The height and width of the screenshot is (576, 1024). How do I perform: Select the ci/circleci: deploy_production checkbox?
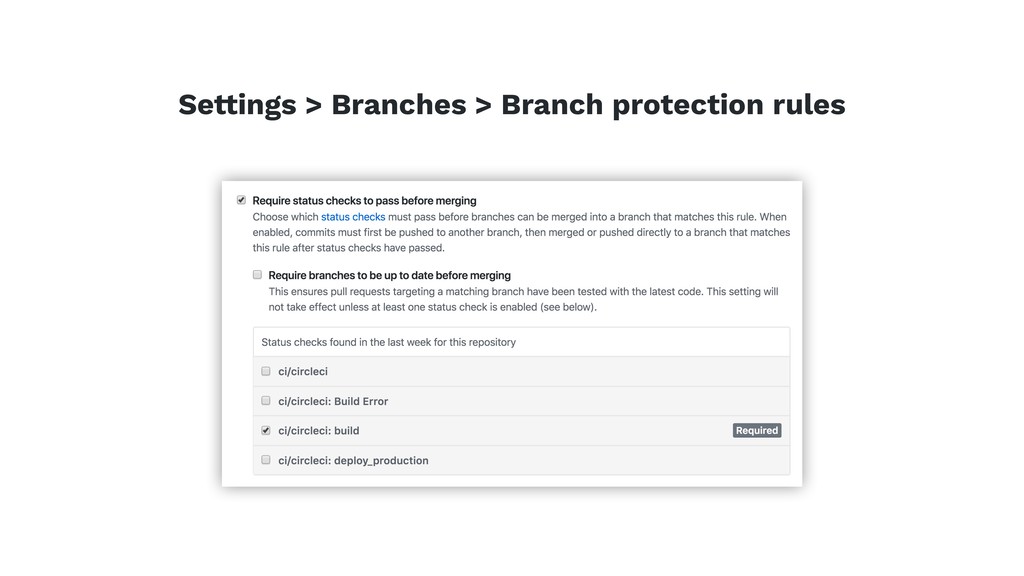(266, 460)
